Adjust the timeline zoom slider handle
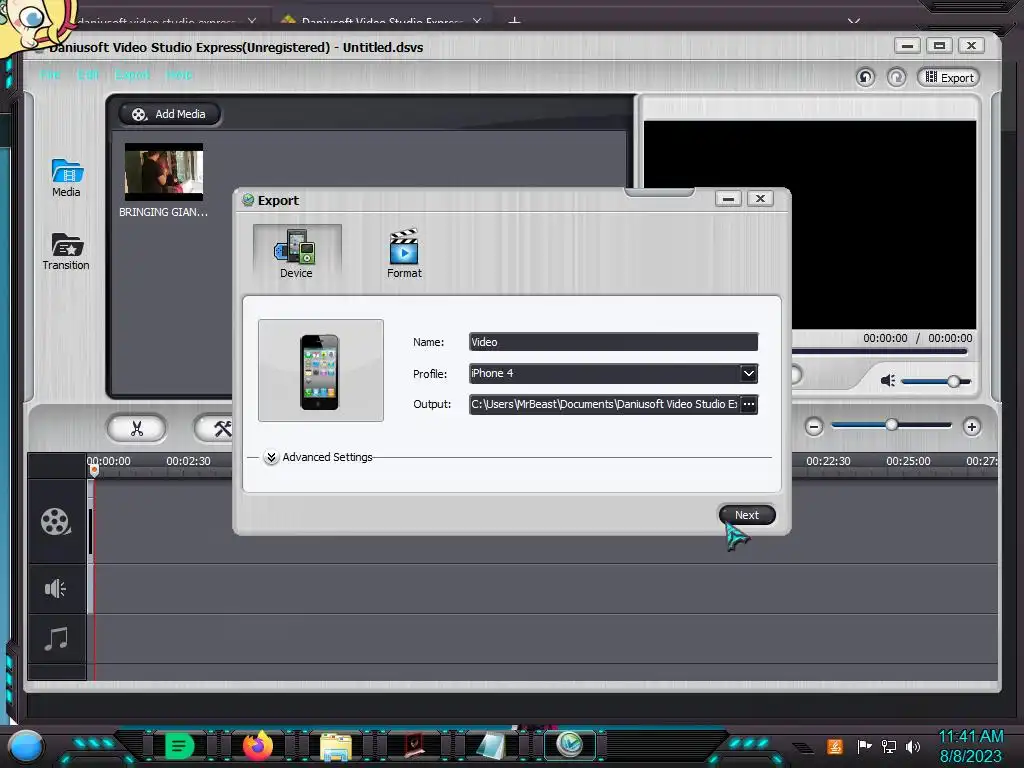Screen dimensions: 1024x768 point(891,425)
